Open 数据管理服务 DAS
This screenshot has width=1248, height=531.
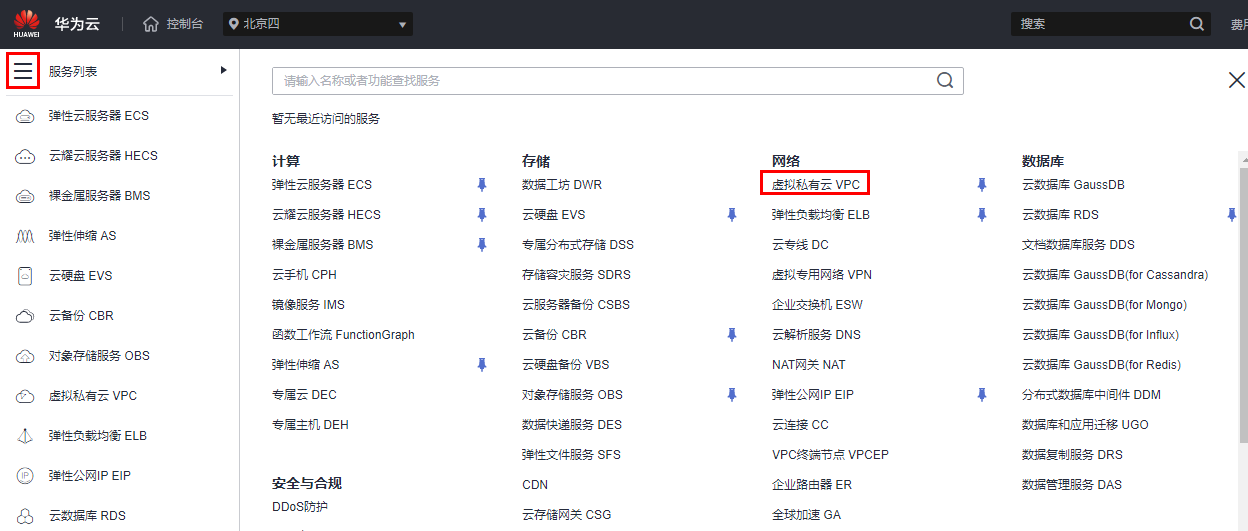click(1072, 485)
